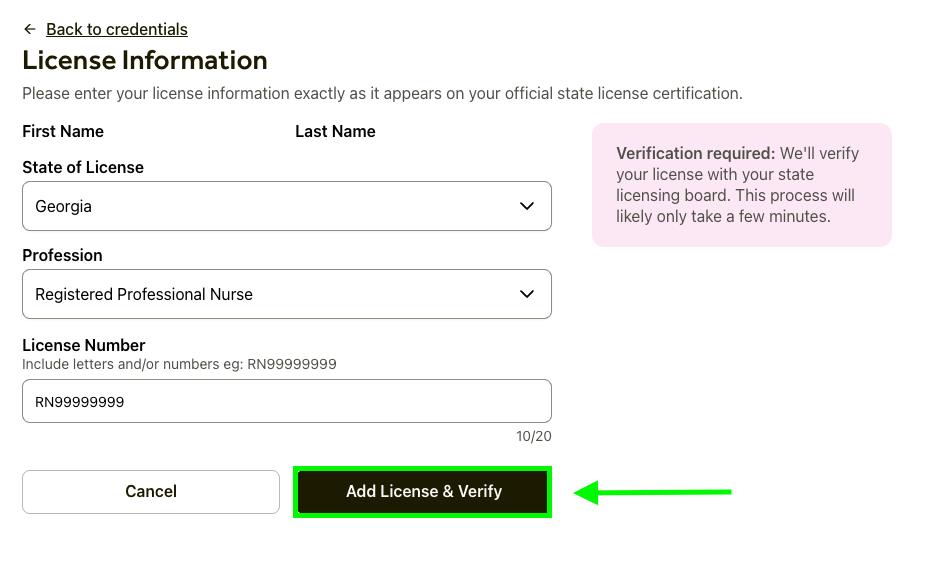Click into the License Number text field
Screen dimensions: 939x565
286,401
